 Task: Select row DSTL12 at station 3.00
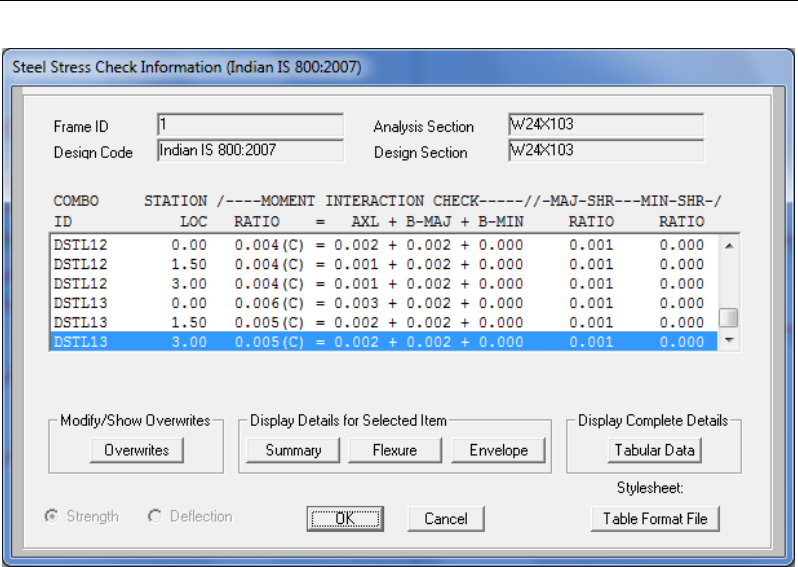coord(384,284)
